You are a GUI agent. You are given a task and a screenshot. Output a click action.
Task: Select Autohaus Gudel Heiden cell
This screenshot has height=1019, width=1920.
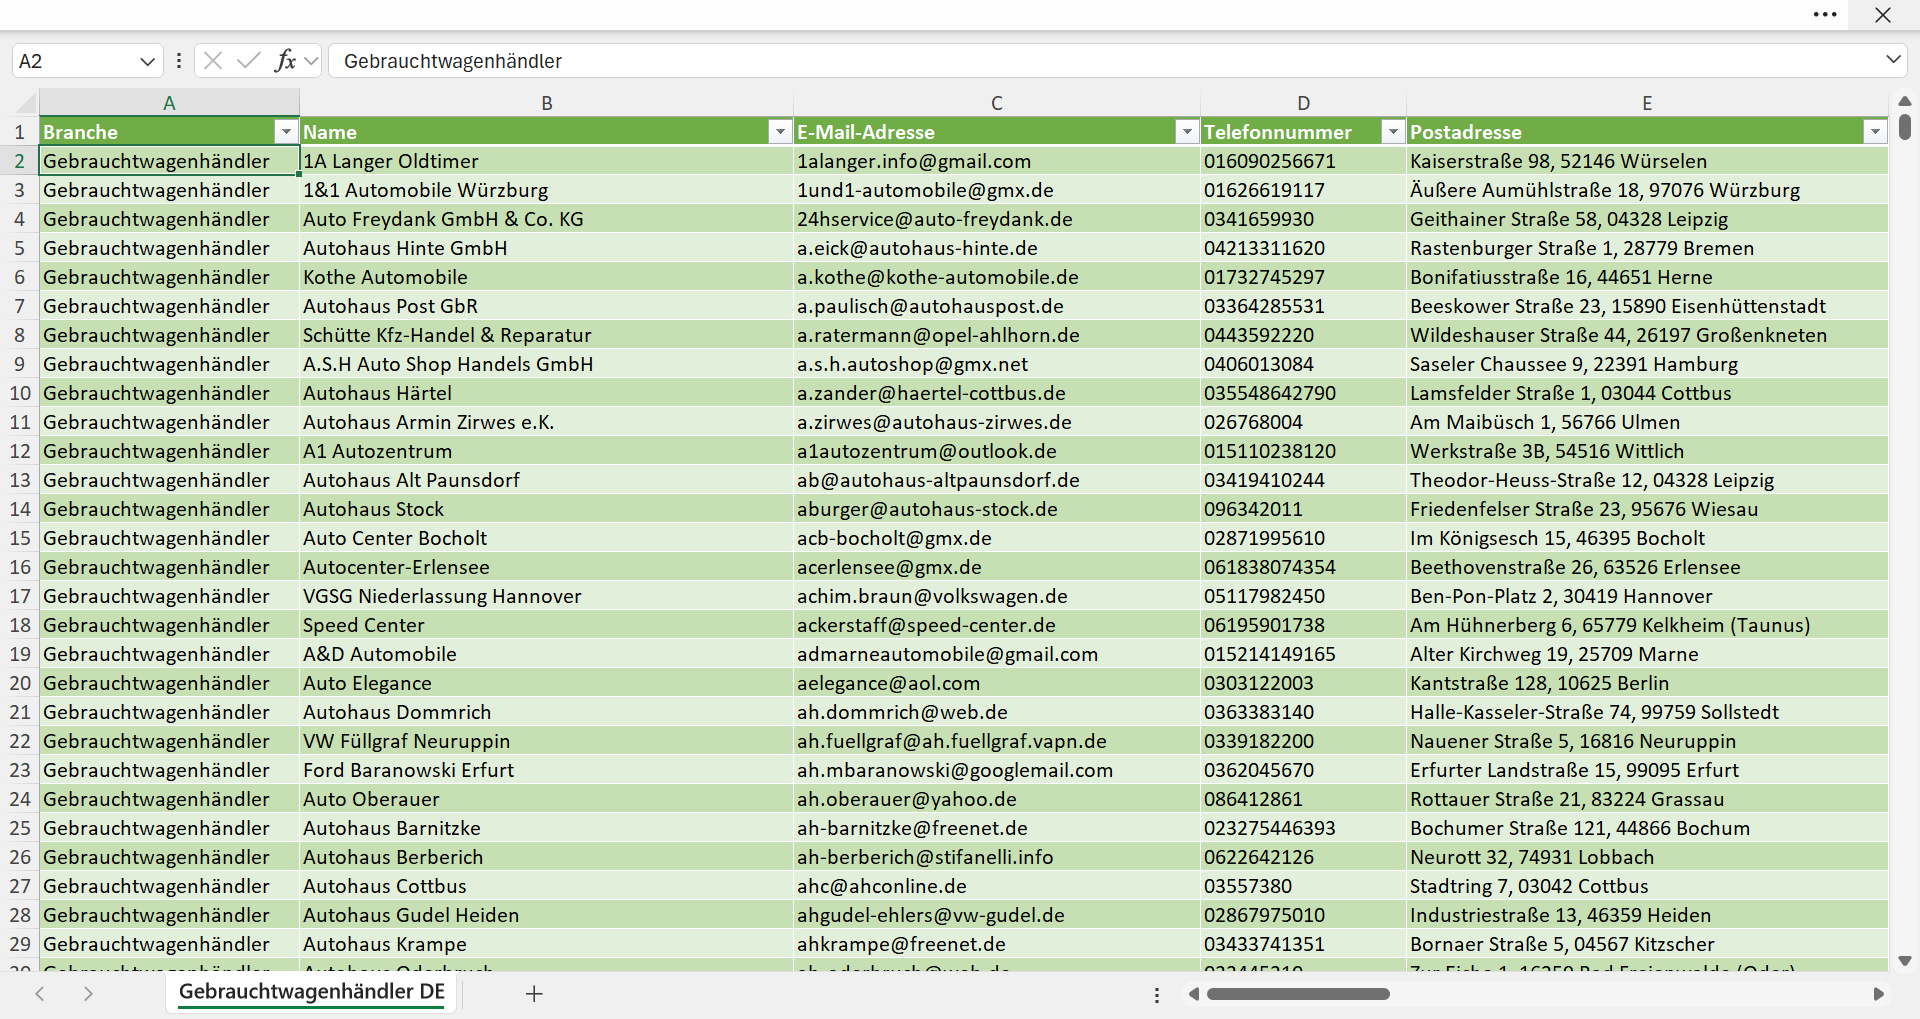[x=547, y=915]
